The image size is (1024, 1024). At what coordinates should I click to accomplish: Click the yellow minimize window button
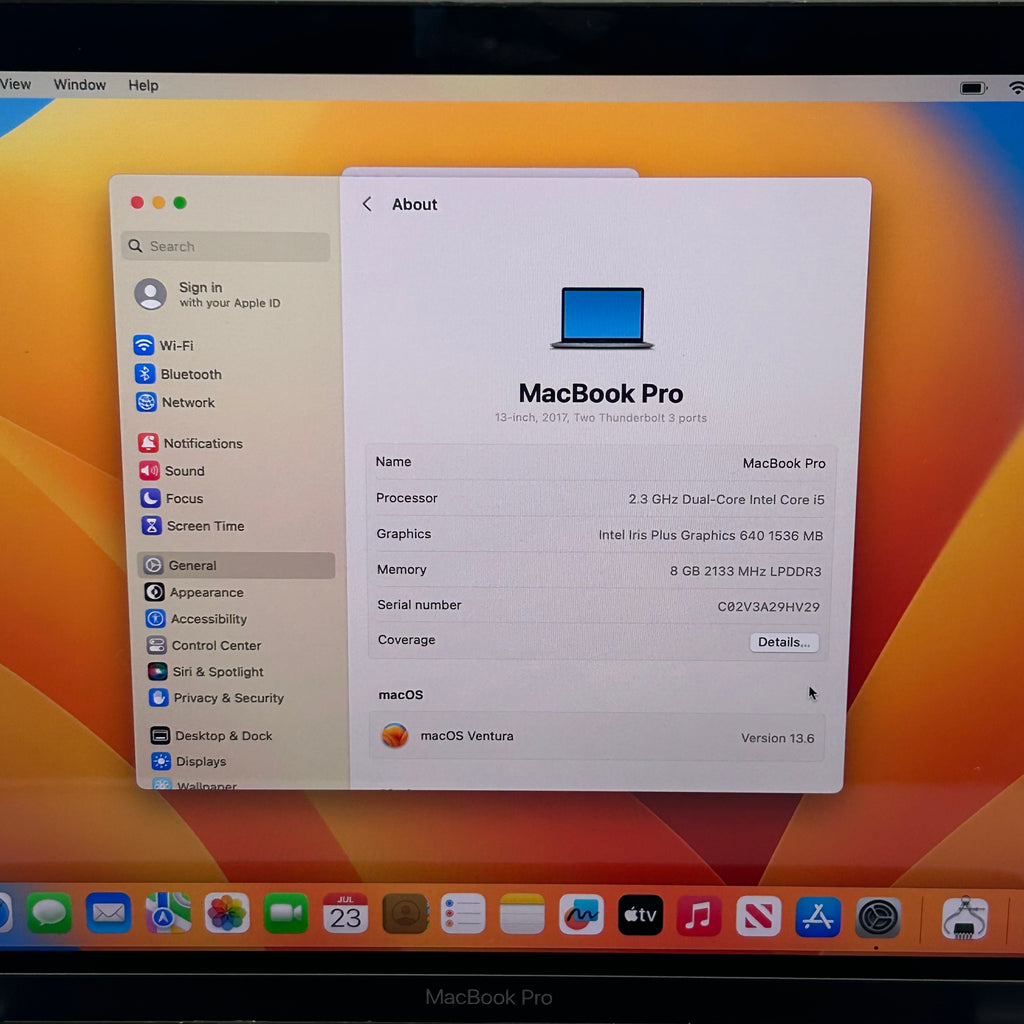[x=159, y=202]
